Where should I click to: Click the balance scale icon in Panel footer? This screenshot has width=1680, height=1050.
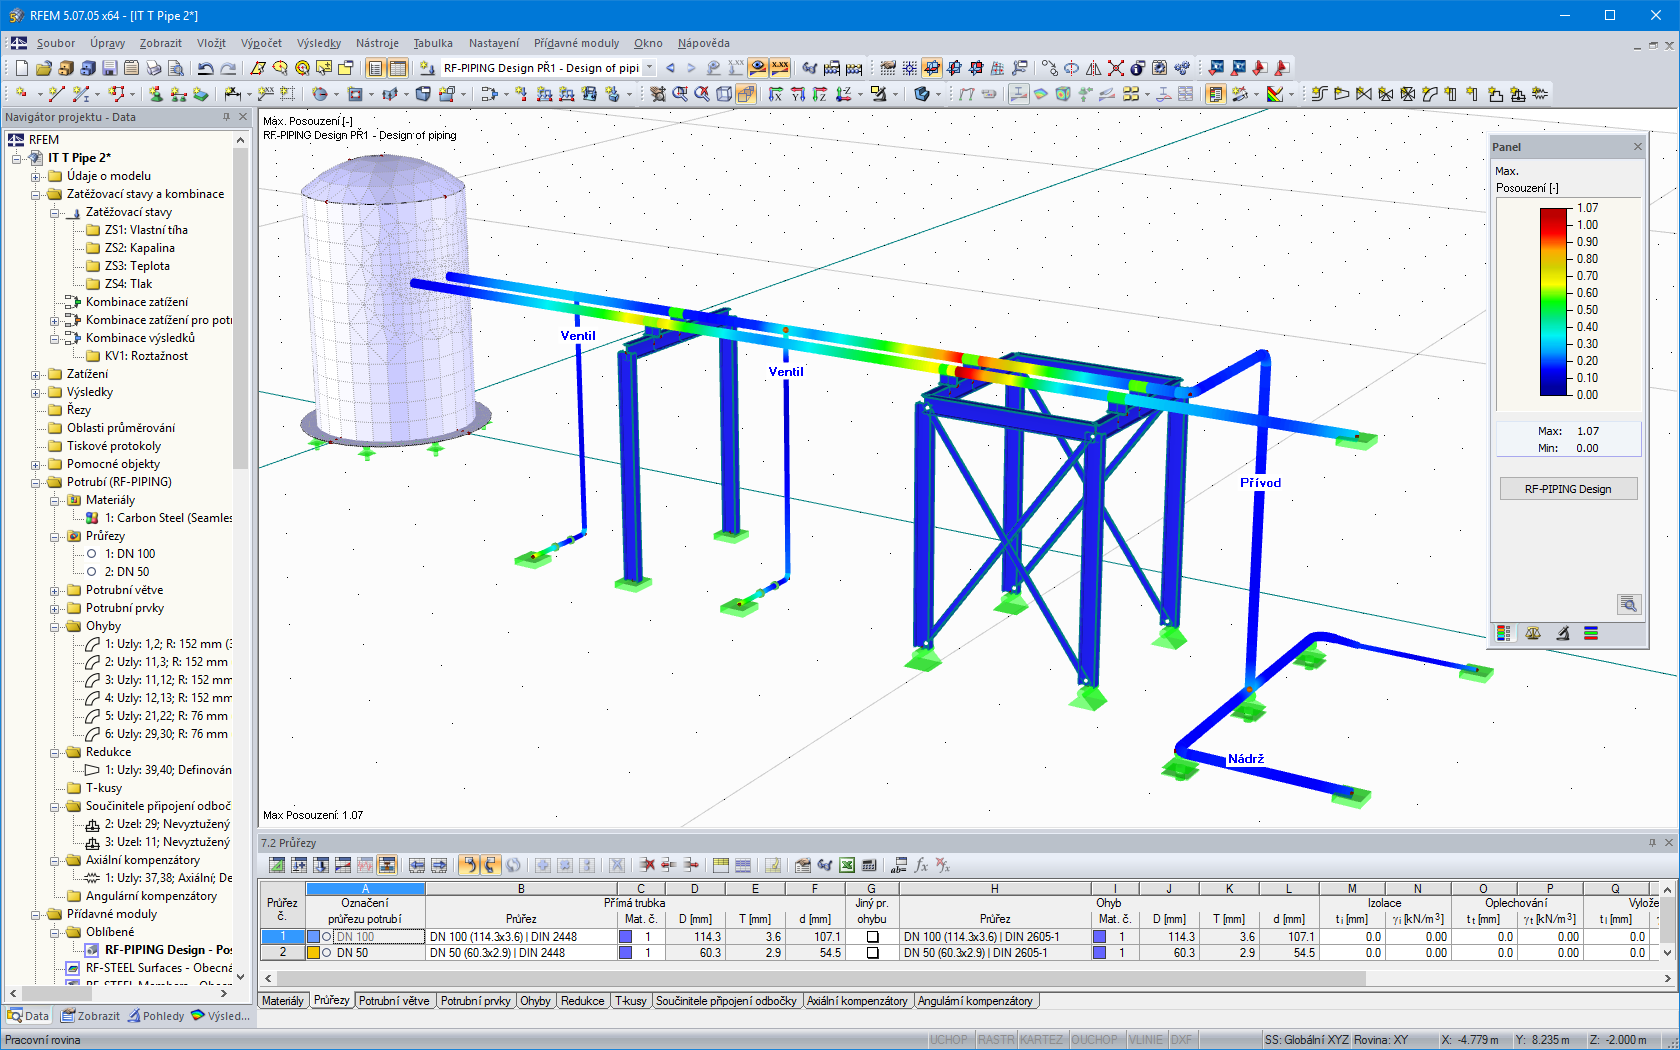1533,633
